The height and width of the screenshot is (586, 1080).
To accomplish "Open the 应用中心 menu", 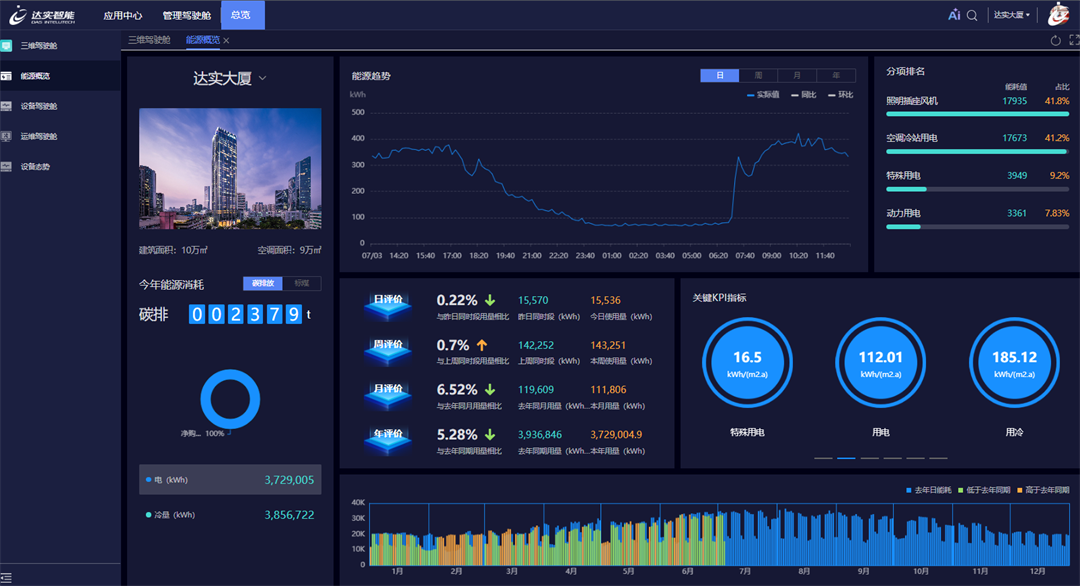I will [x=122, y=16].
